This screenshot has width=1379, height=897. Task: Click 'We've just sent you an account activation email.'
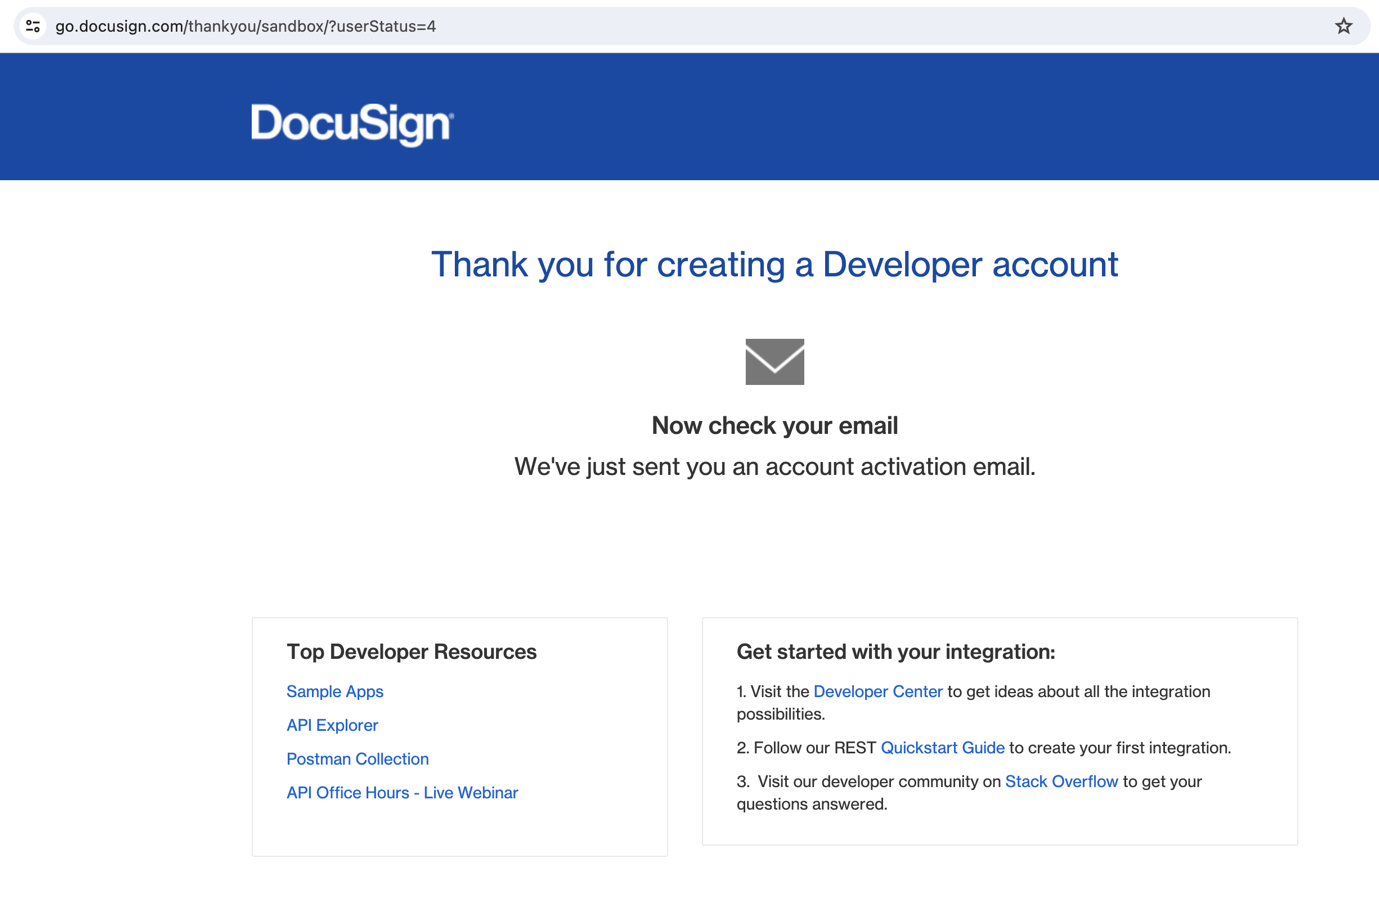[x=775, y=467]
